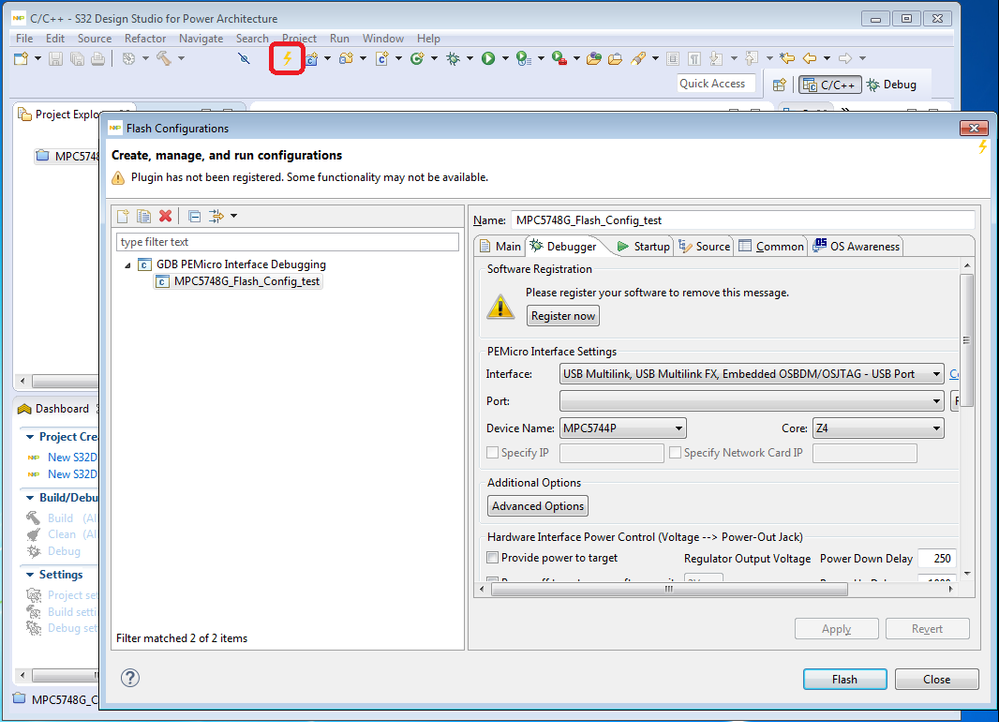Click the Open Task folder icon

pyautogui.click(x=615, y=59)
